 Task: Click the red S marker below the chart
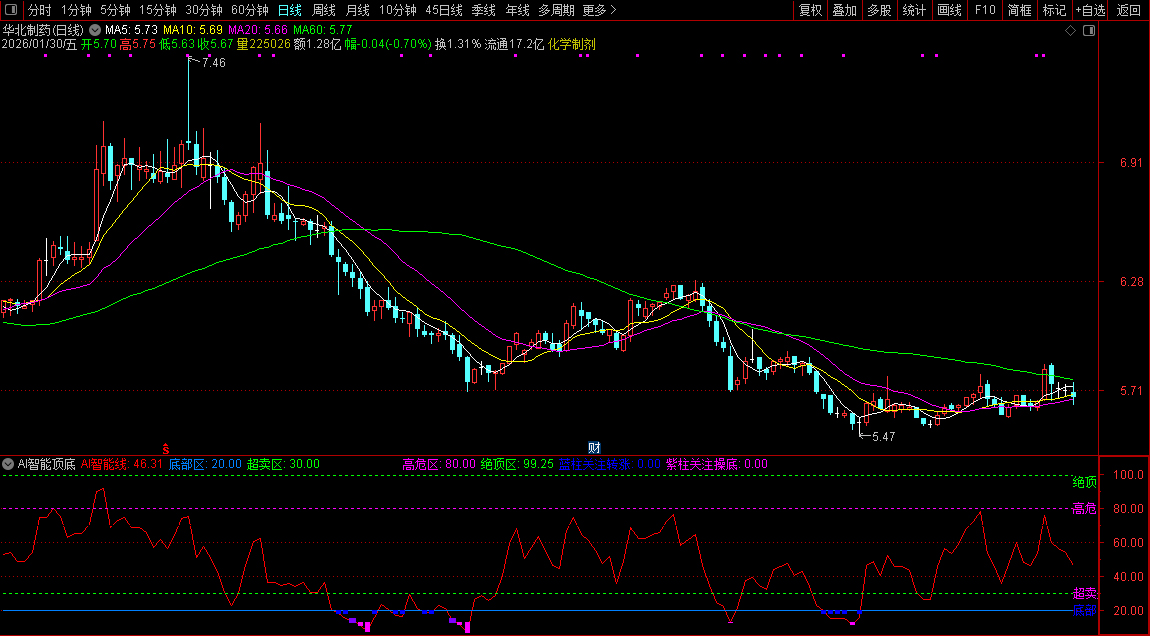[x=166, y=447]
